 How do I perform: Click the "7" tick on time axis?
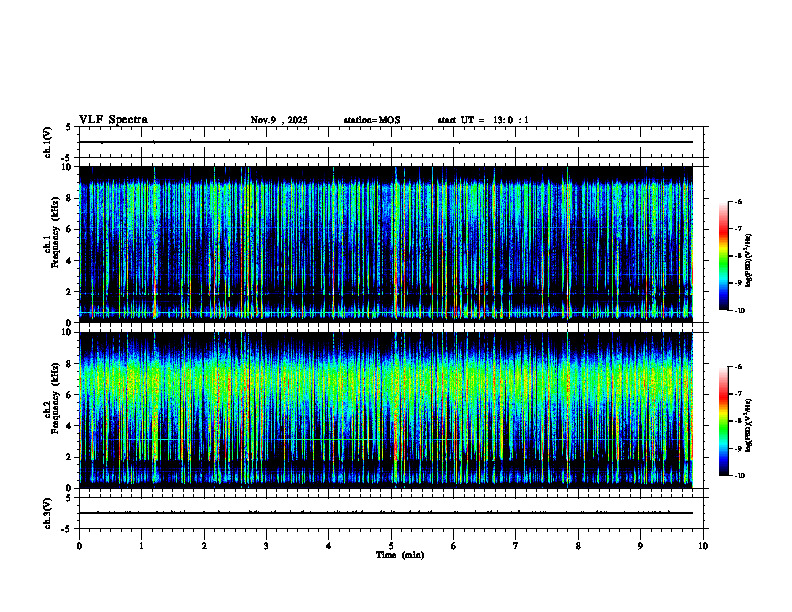516,546
